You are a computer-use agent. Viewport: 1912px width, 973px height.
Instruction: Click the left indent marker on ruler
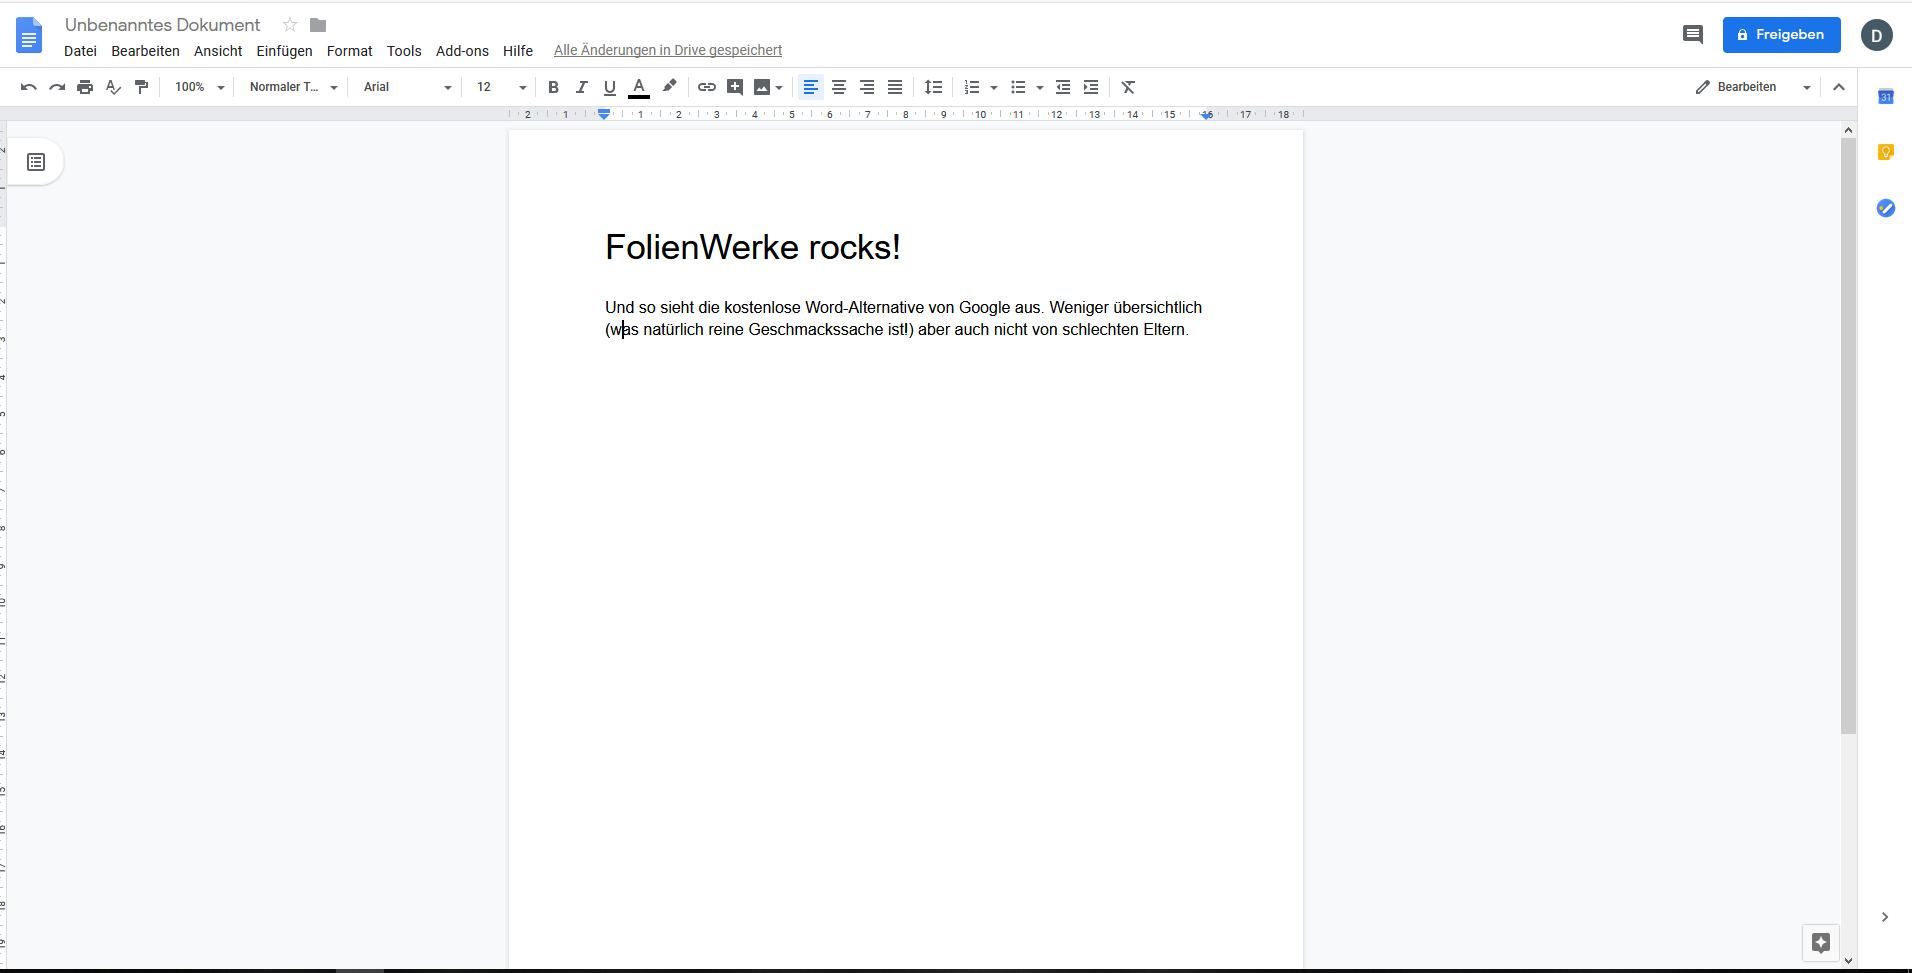point(604,115)
